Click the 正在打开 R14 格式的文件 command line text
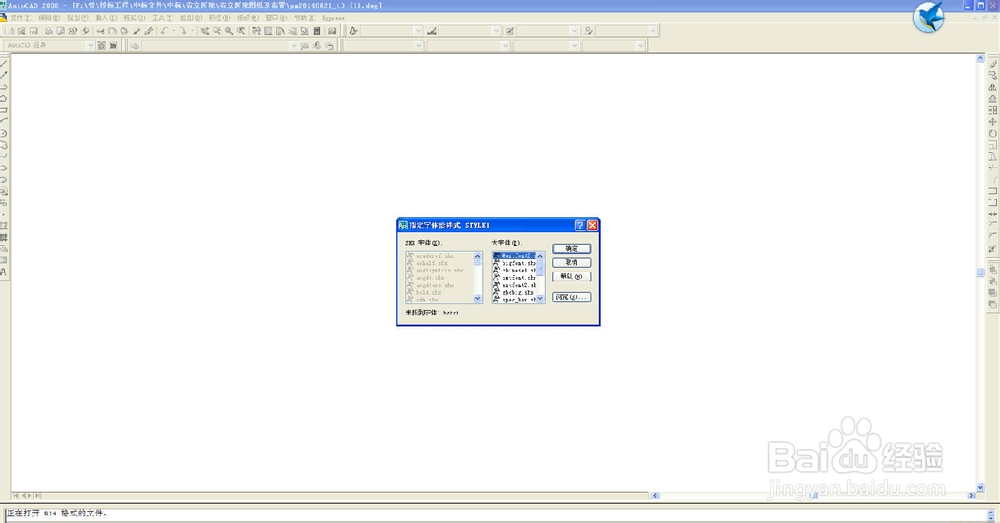Viewport: 1000px width, 523px height. [x=57, y=513]
